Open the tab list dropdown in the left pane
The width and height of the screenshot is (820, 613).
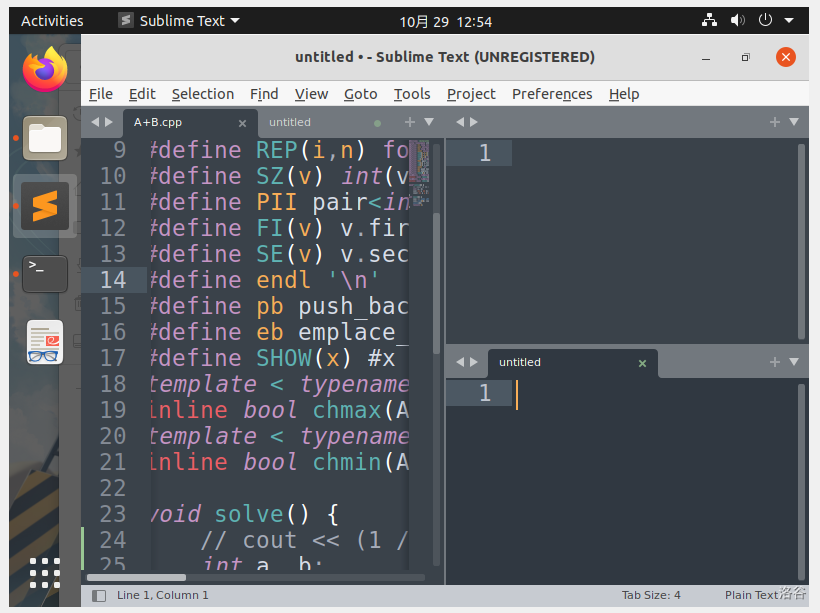pyautogui.click(x=430, y=122)
